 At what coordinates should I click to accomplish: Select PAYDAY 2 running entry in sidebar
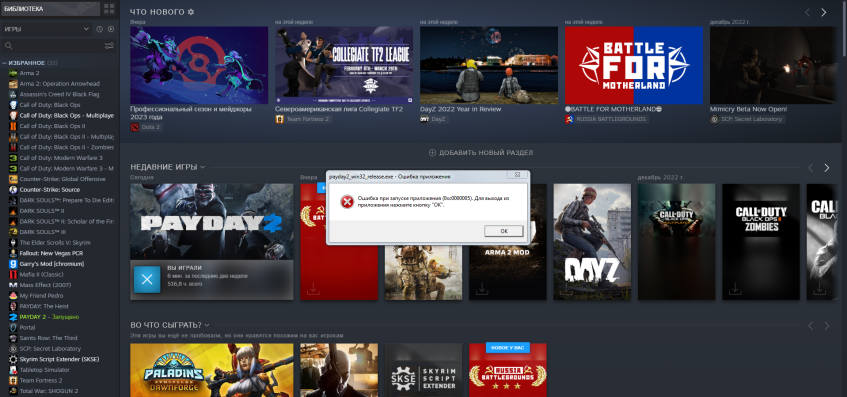pos(59,317)
